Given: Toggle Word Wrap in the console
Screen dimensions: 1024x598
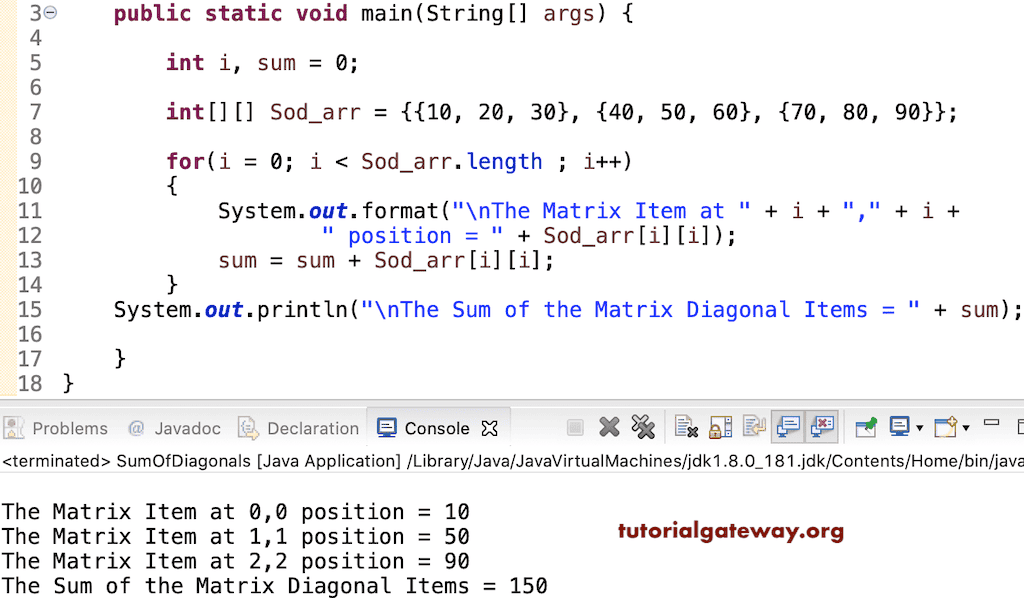Looking at the screenshot, I should click(x=752, y=427).
